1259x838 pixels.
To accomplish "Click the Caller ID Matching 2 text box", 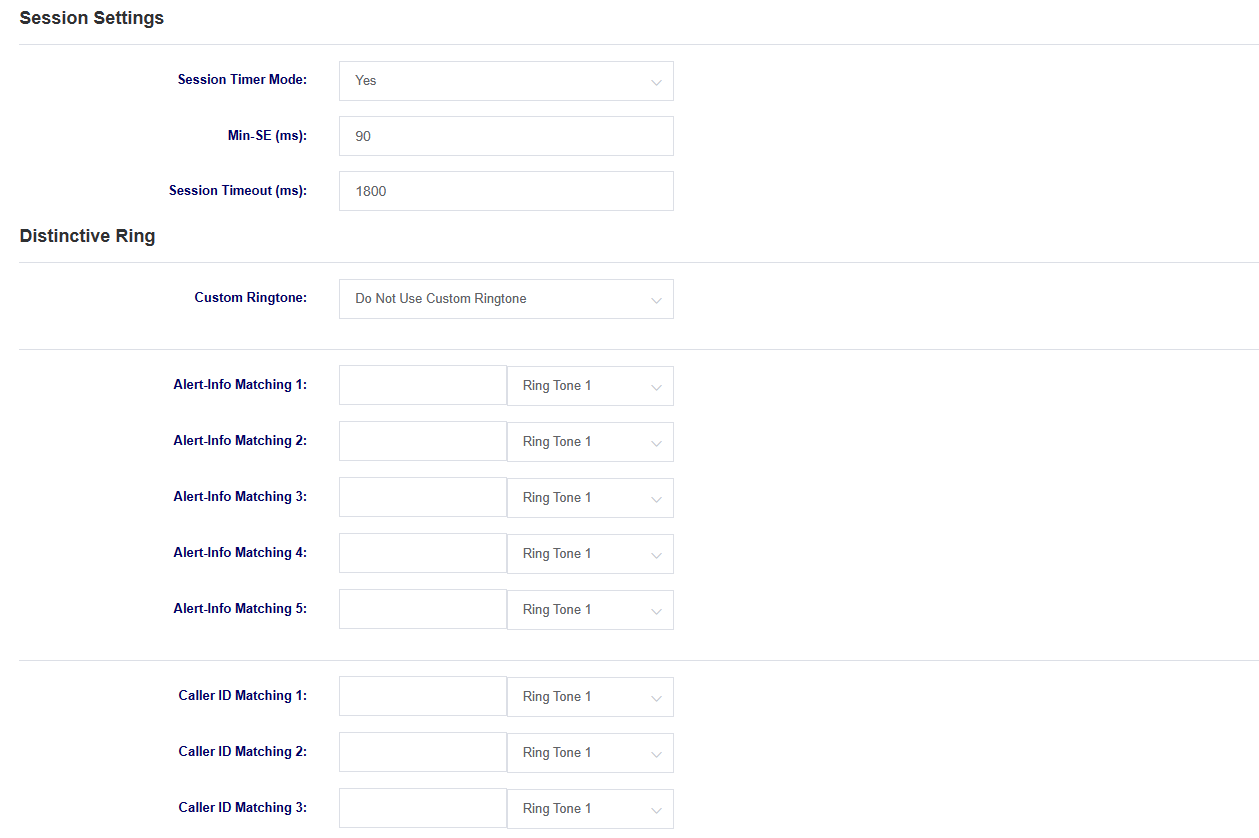I will pyautogui.click(x=423, y=752).
